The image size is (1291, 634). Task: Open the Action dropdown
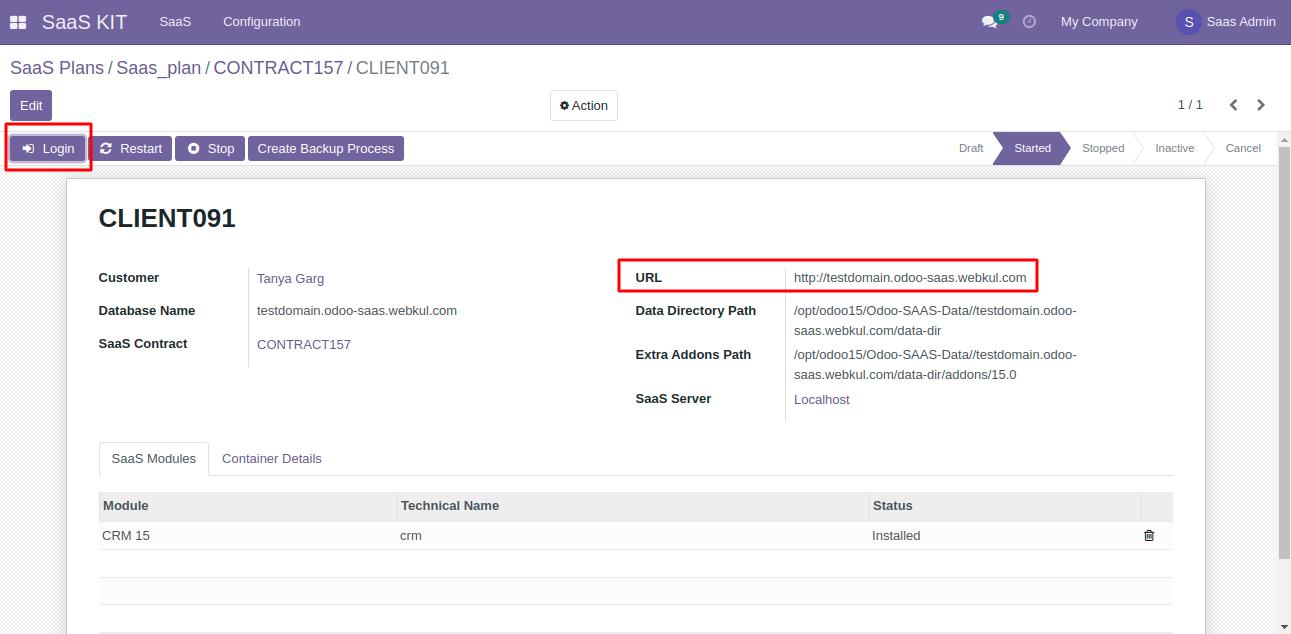click(x=584, y=105)
